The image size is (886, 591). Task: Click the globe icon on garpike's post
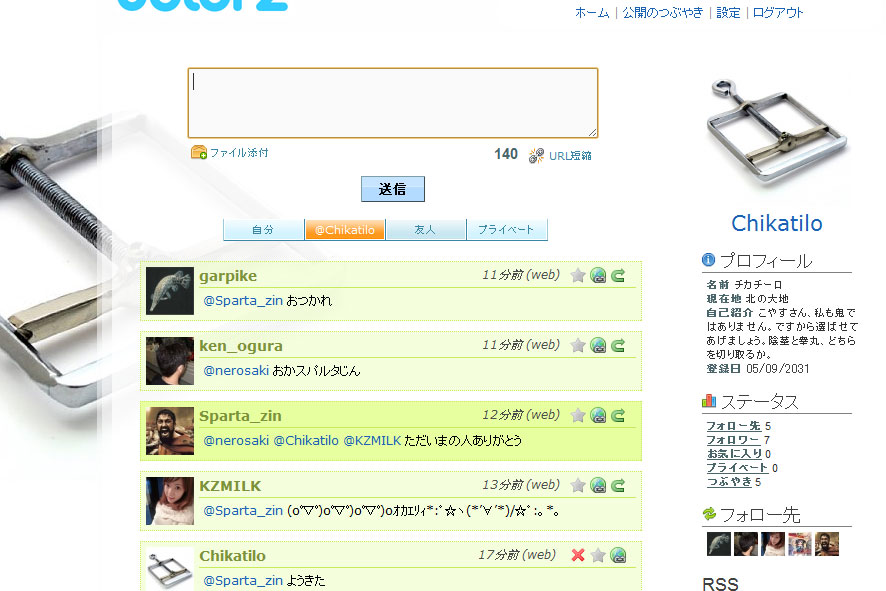tap(598, 275)
